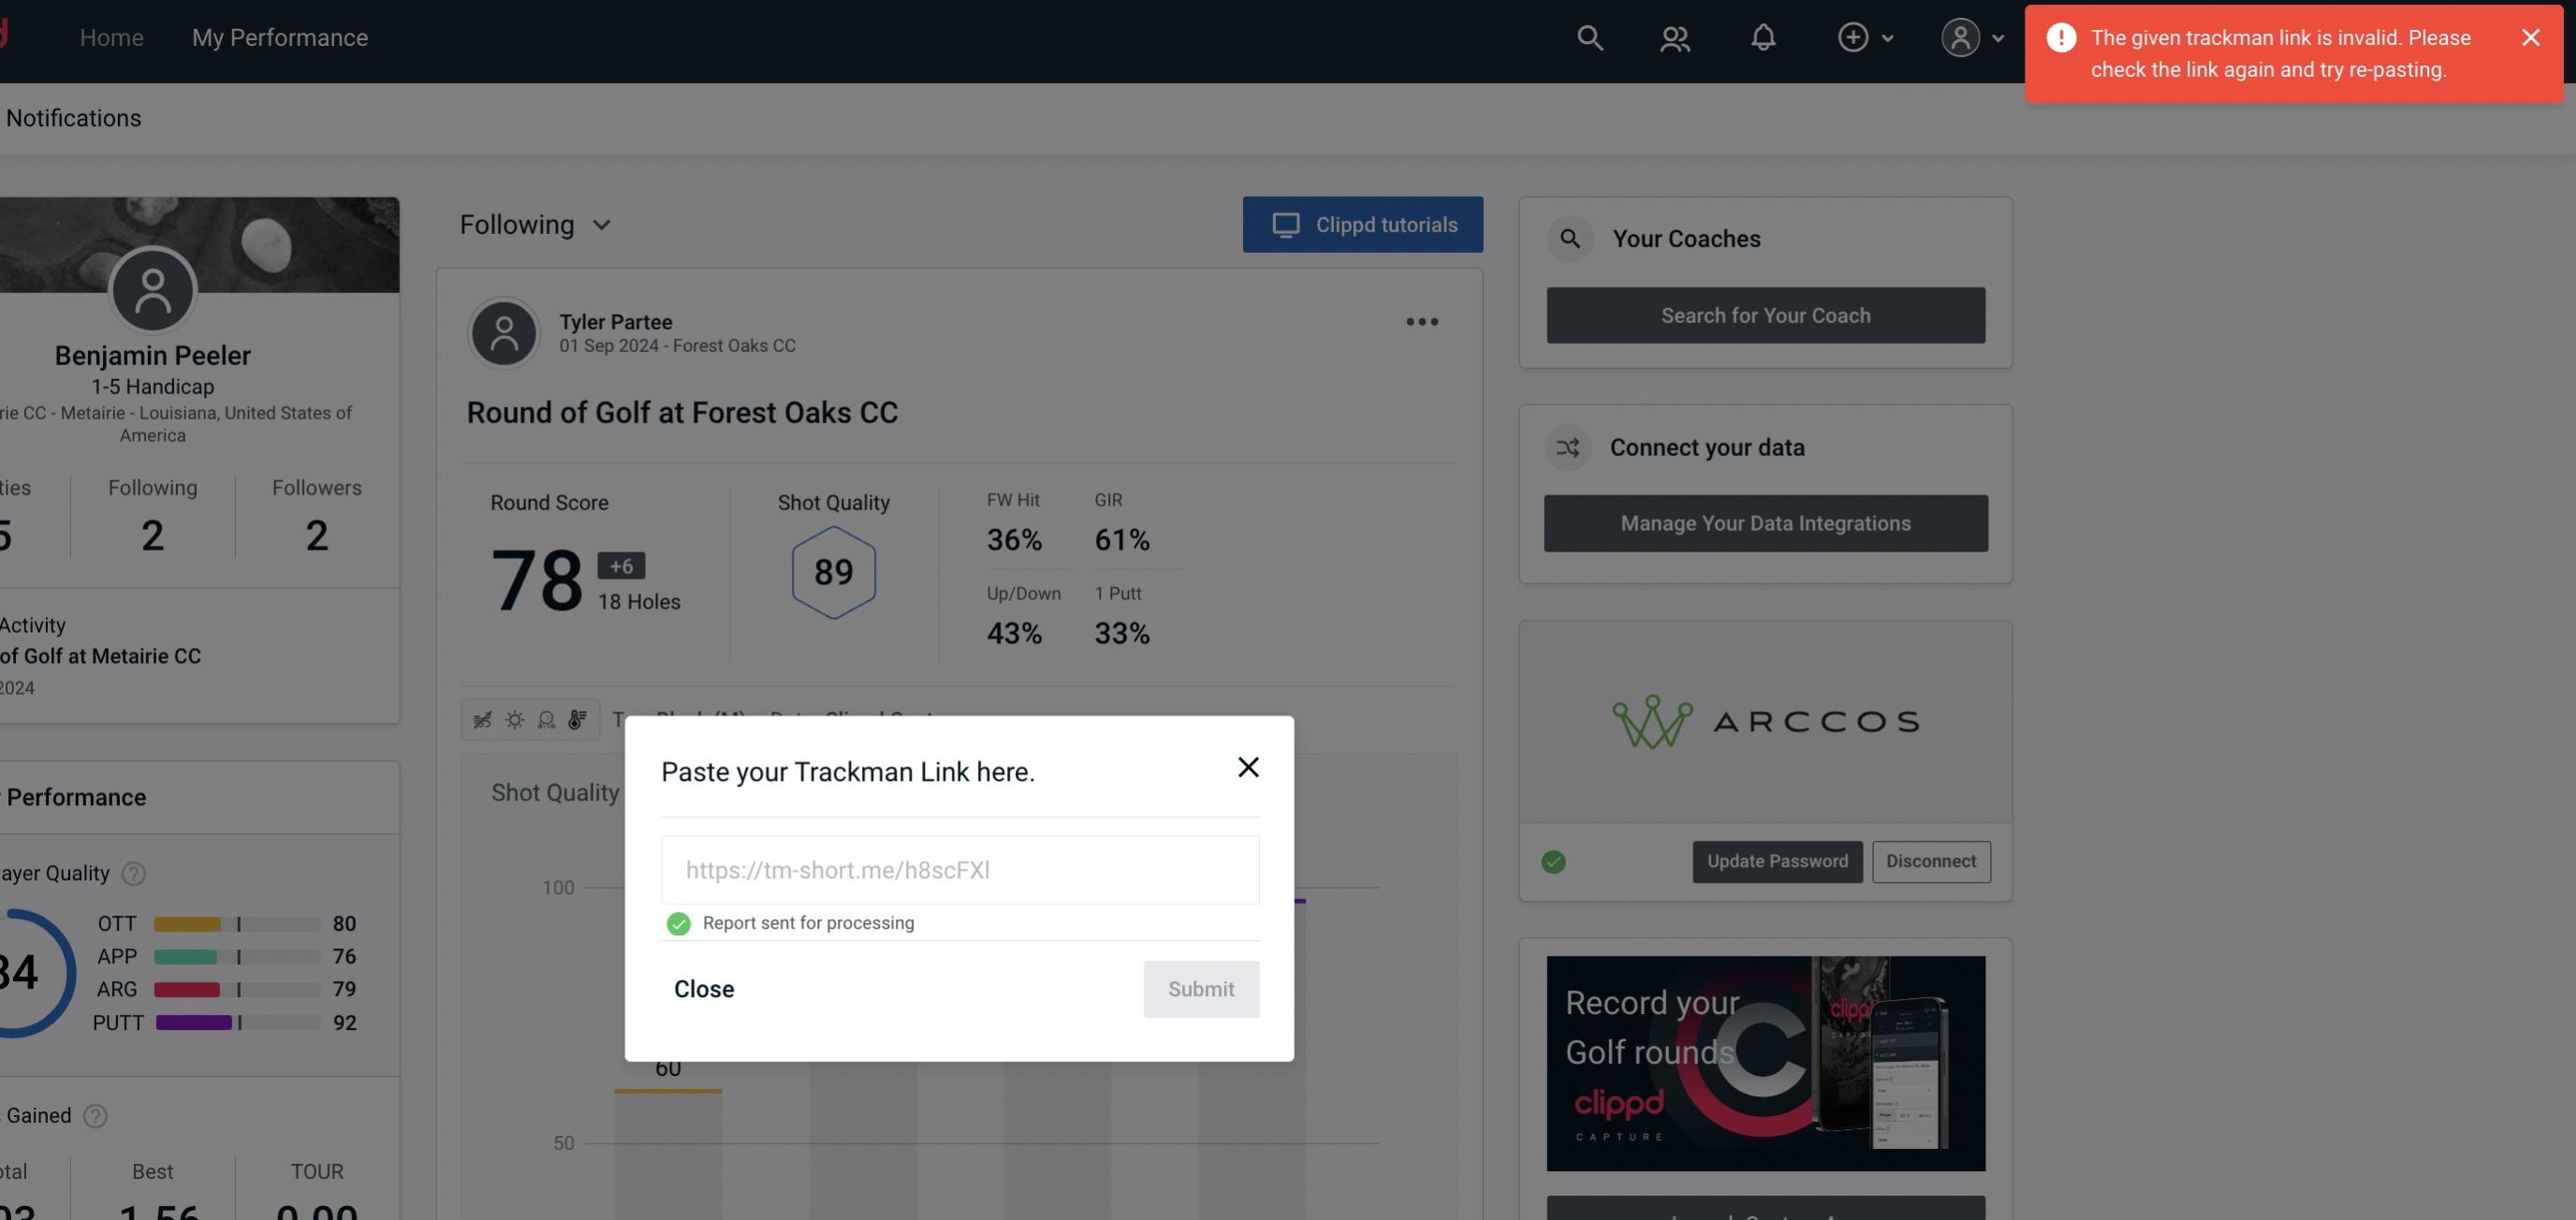This screenshot has height=1220, width=2576.
Task: Click the Shot Quality hexagon icon
Action: coord(831,572)
